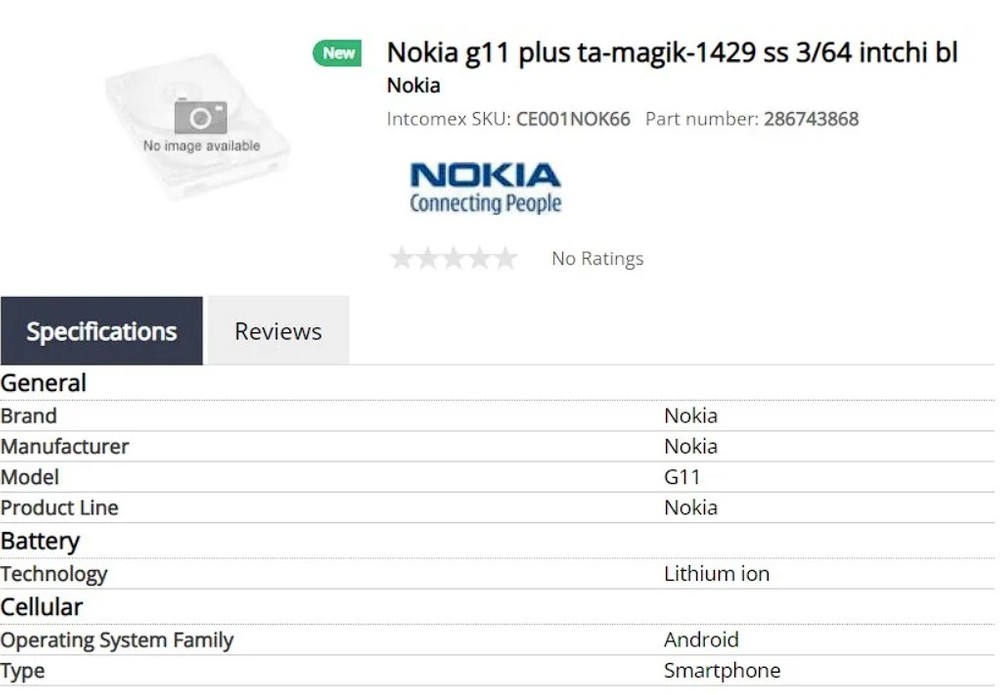Click the part number 286743868

(811, 119)
